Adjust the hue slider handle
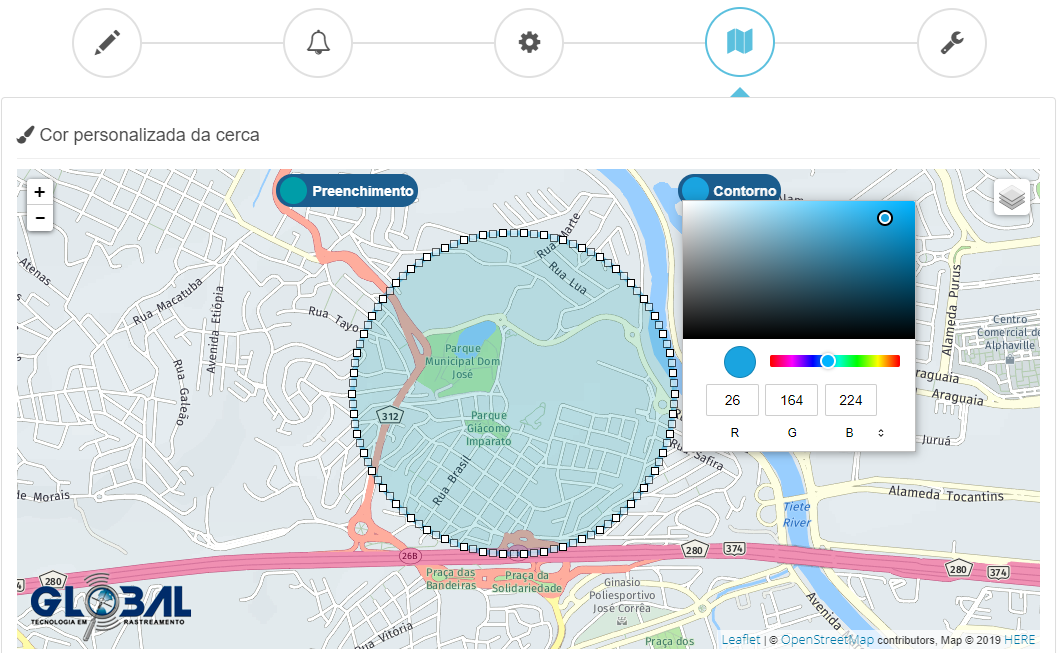The height and width of the screenshot is (653, 1059). pos(828,361)
